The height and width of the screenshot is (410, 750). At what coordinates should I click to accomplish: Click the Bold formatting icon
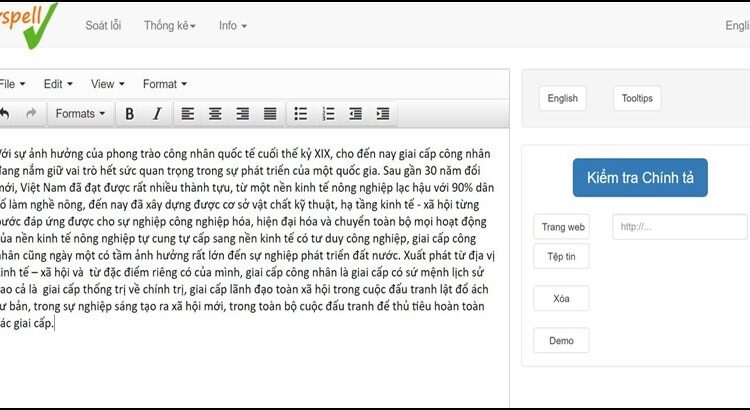point(129,114)
